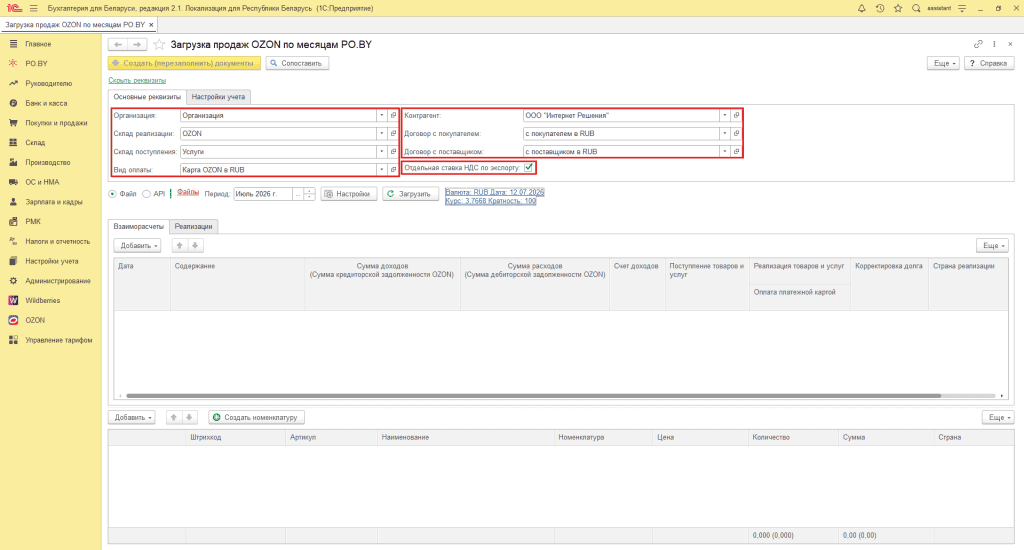Close the Загрузка продаж OZON tab
The height and width of the screenshot is (550, 1024).
point(152,25)
